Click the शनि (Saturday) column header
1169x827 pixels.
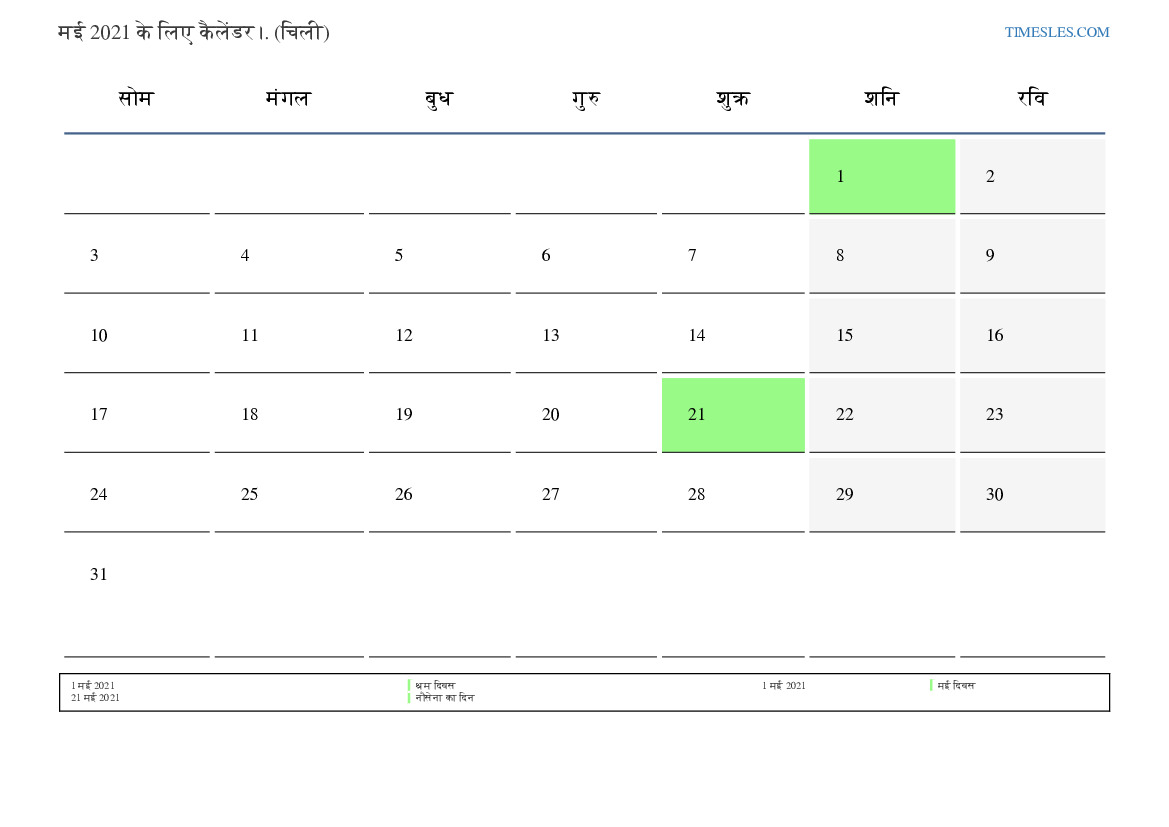(x=881, y=98)
